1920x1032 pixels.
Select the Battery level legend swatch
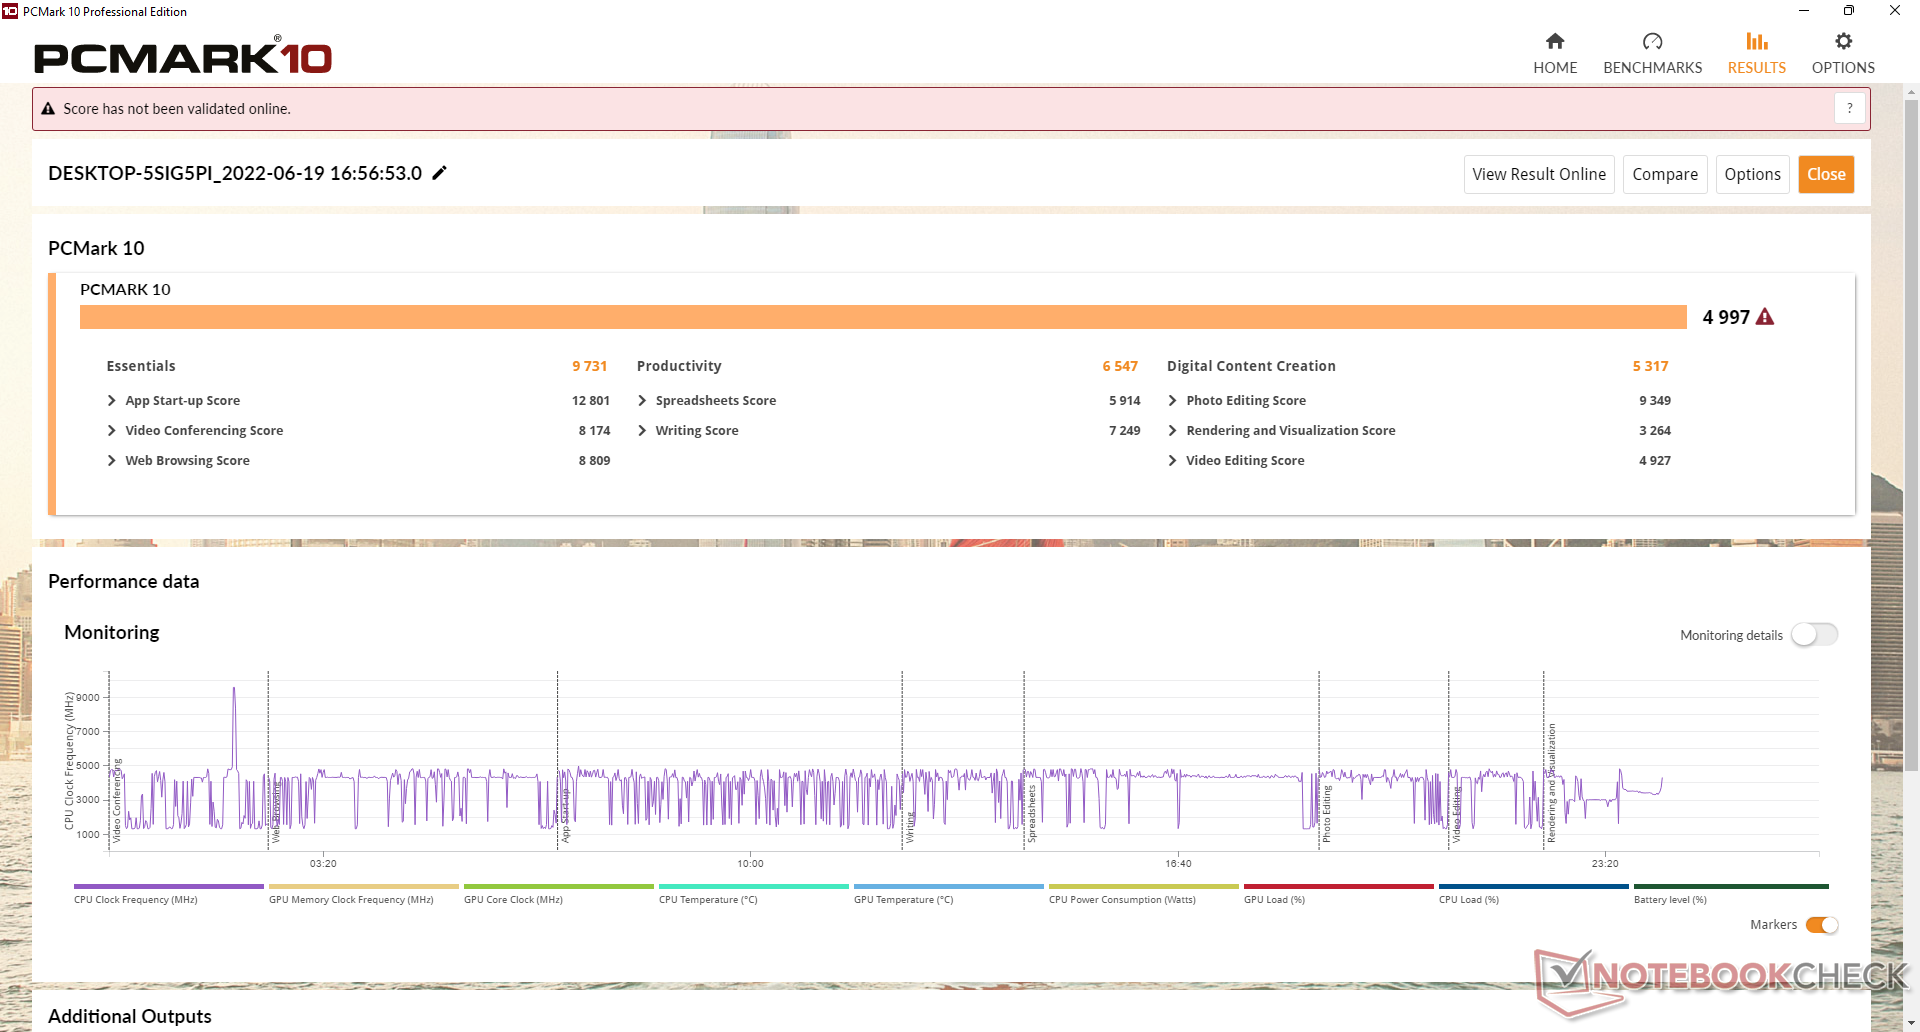1731,886
